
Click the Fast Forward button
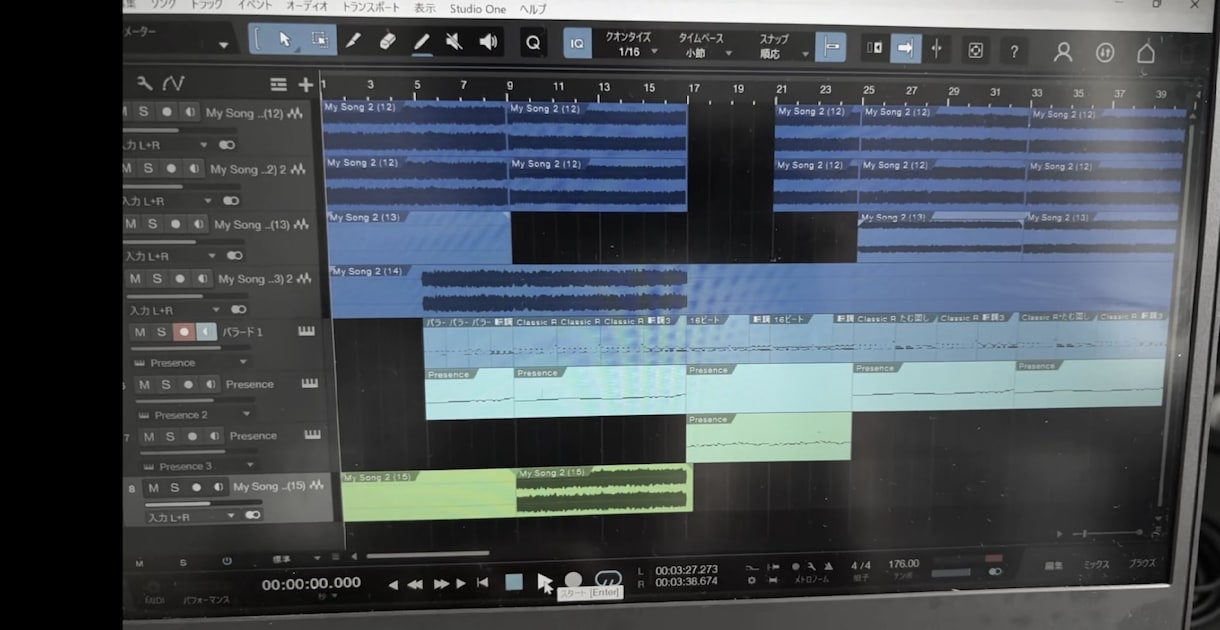pos(441,584)
